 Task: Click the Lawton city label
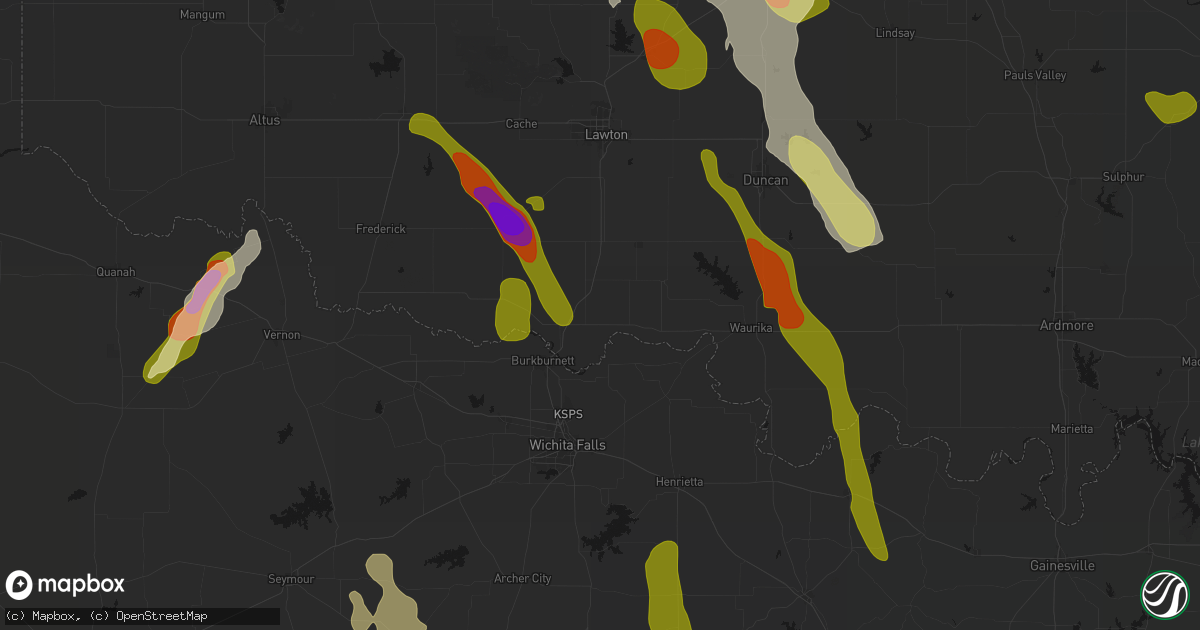point(607,134)
